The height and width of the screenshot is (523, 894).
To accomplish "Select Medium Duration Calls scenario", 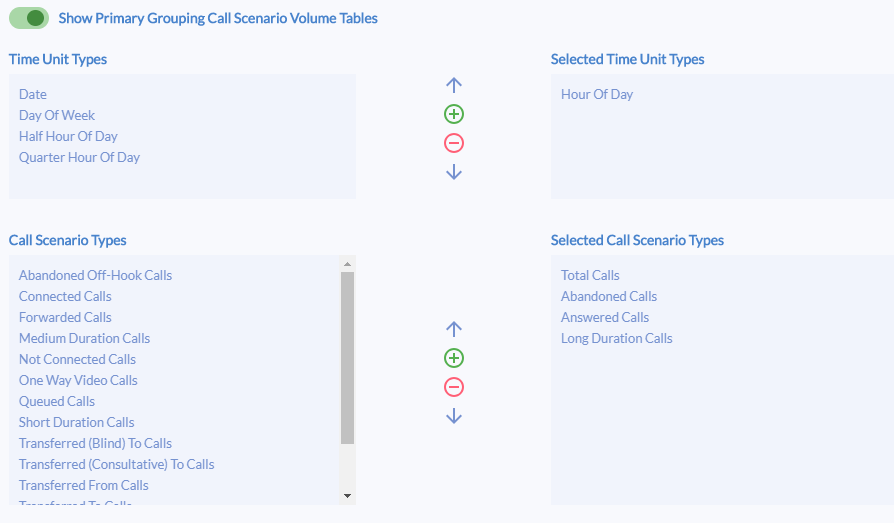I will [84, 338].
